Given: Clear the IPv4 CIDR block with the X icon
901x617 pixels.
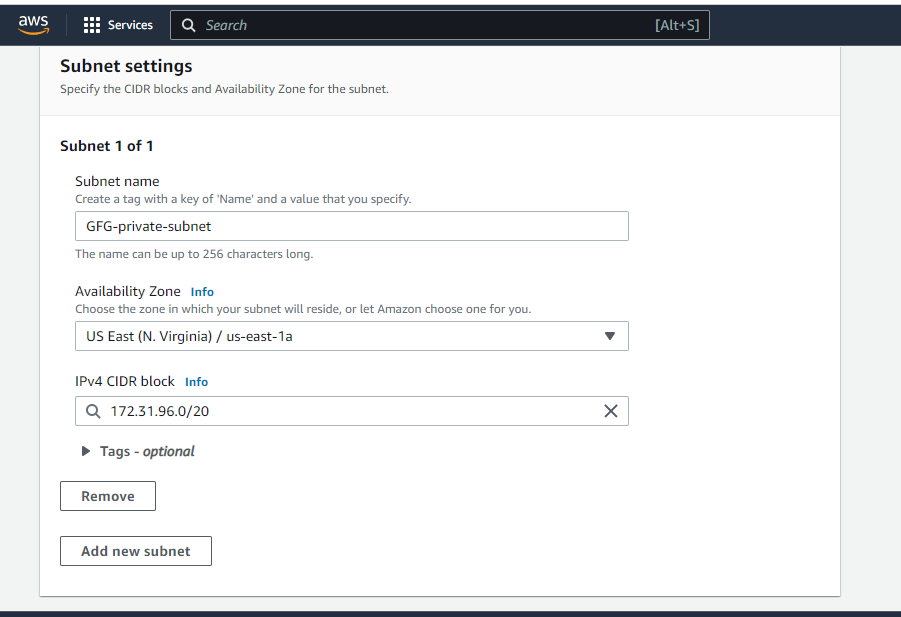Looking at the screenshot, I should 610,411.
